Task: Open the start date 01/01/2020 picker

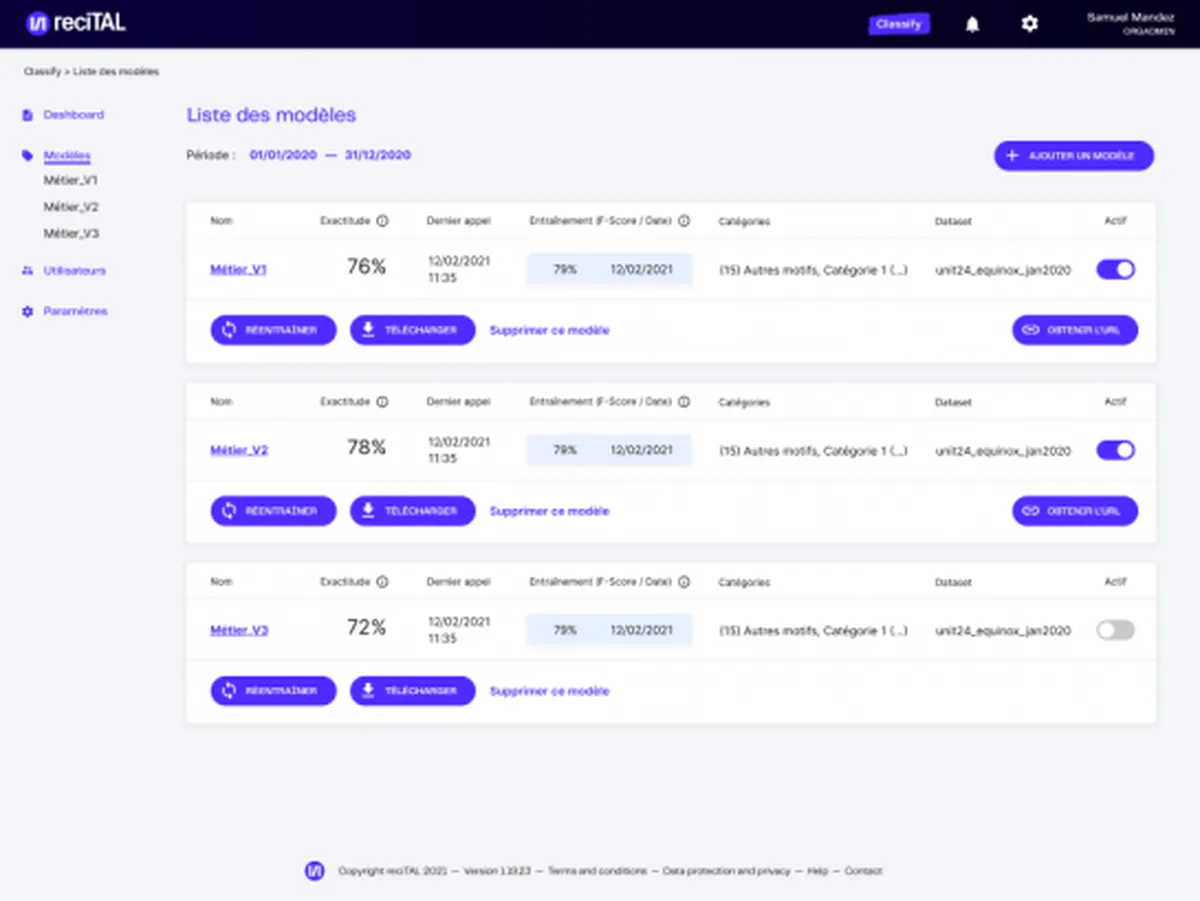Action: (283, 155)
